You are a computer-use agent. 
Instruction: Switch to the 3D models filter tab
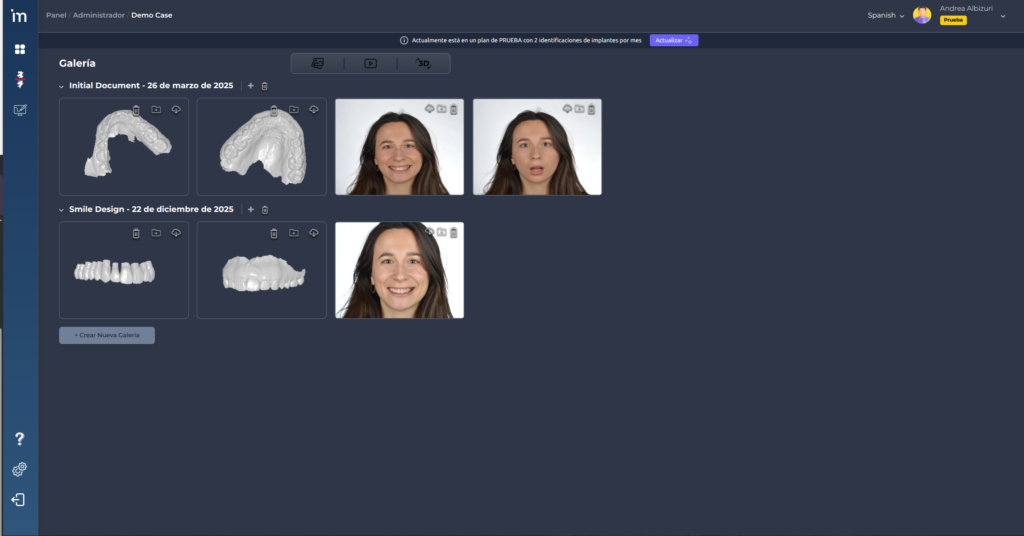[x=423, y=63]
